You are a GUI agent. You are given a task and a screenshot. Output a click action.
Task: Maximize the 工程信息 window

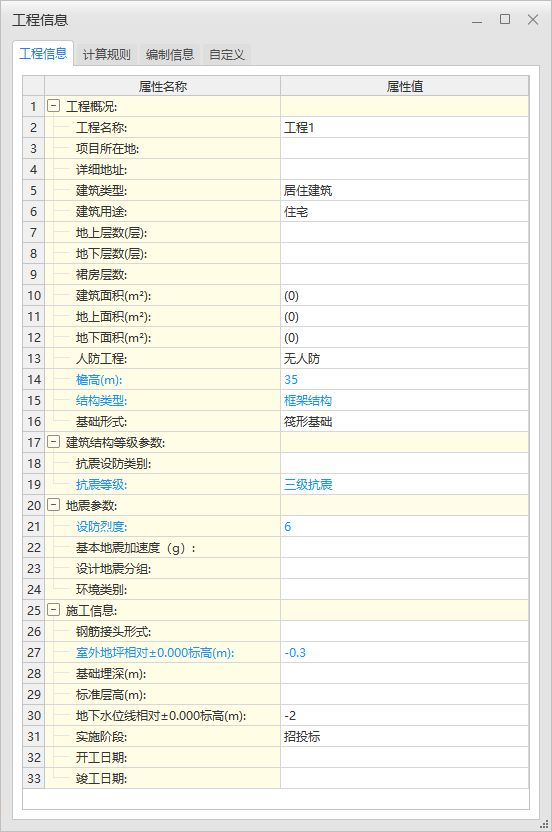[x=505, y=20]
